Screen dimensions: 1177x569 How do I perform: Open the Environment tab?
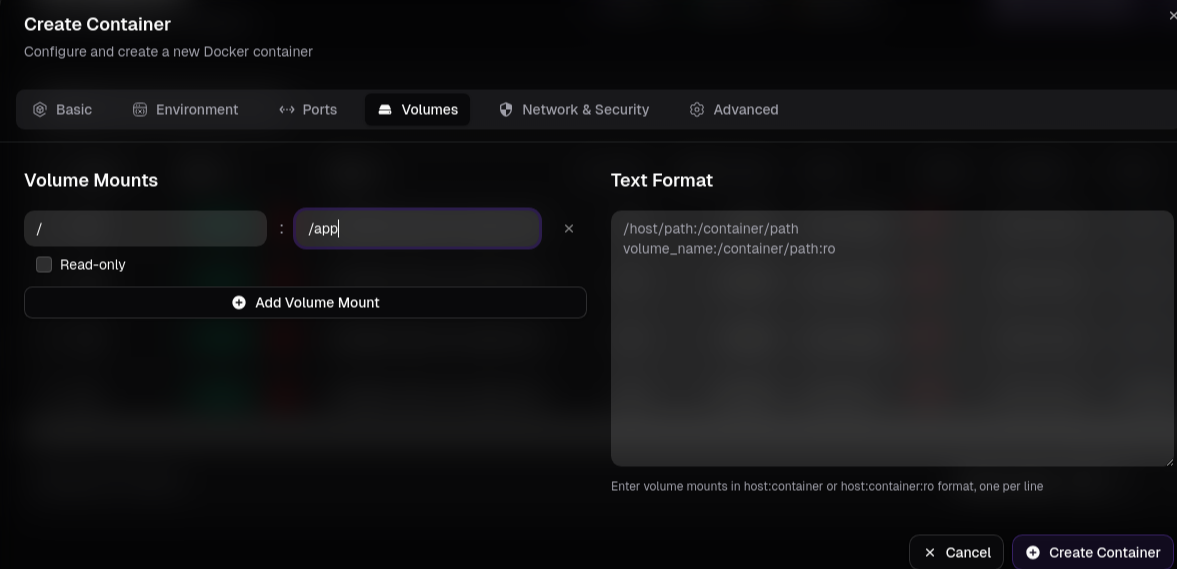pos(186,110)
